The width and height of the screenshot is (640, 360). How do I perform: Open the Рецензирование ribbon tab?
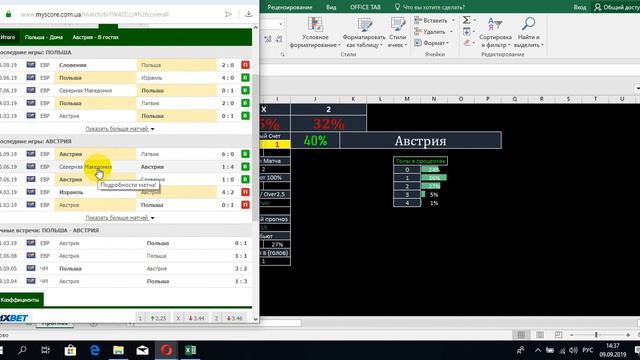point(290,7)
